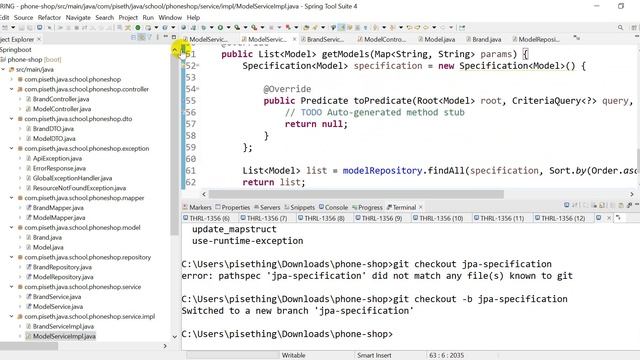
Task: Toggle the fold marker on line 54
Action: (x=198, y=89)
